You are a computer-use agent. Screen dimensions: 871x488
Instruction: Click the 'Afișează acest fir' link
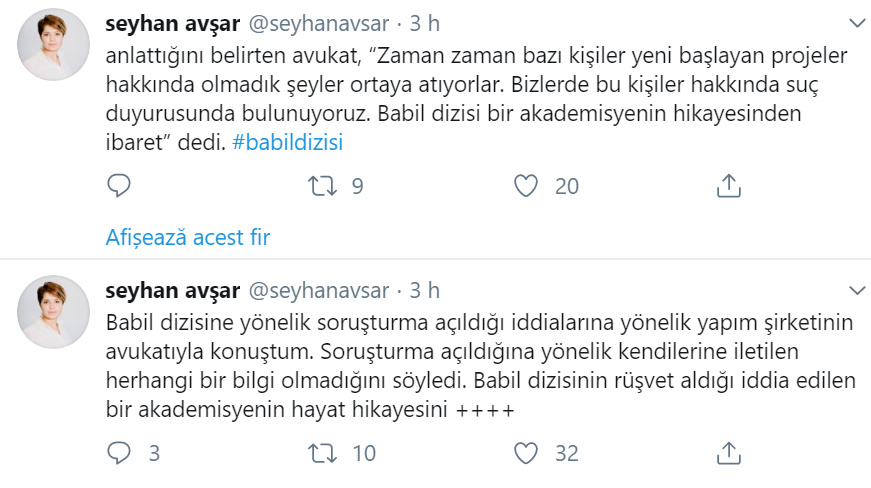pyautogui.click(x=188, y=238)
